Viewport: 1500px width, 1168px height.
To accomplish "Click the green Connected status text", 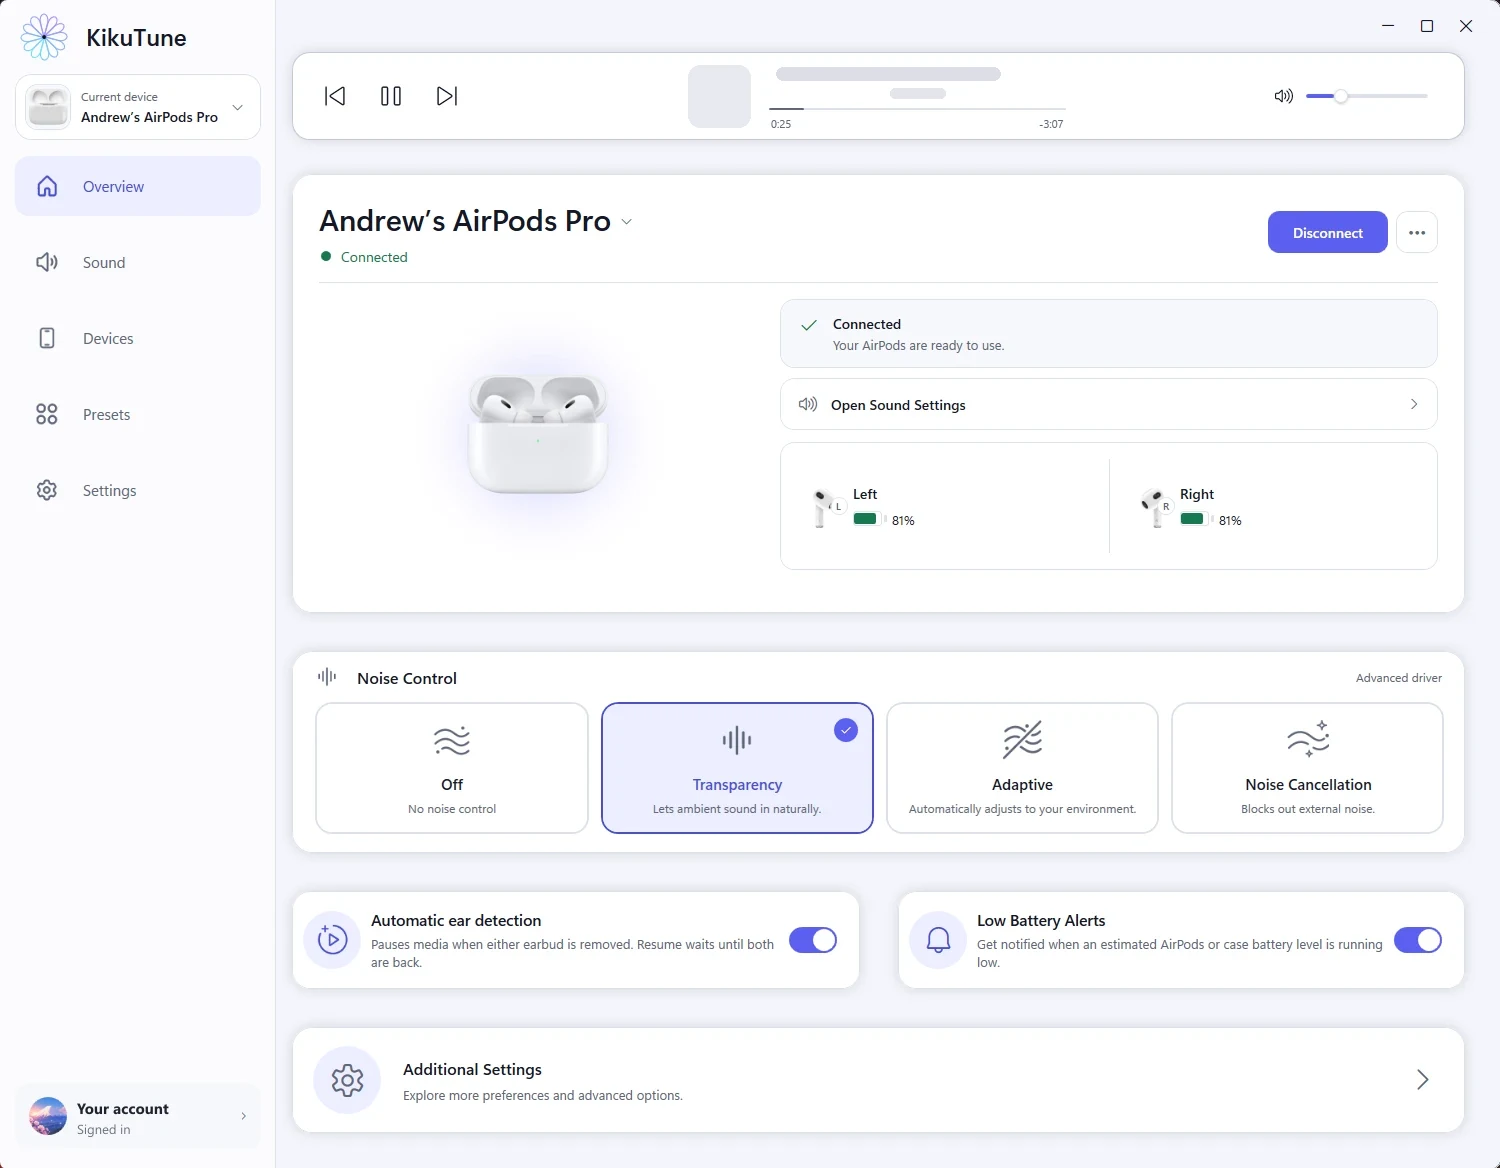I will point(374,257).
